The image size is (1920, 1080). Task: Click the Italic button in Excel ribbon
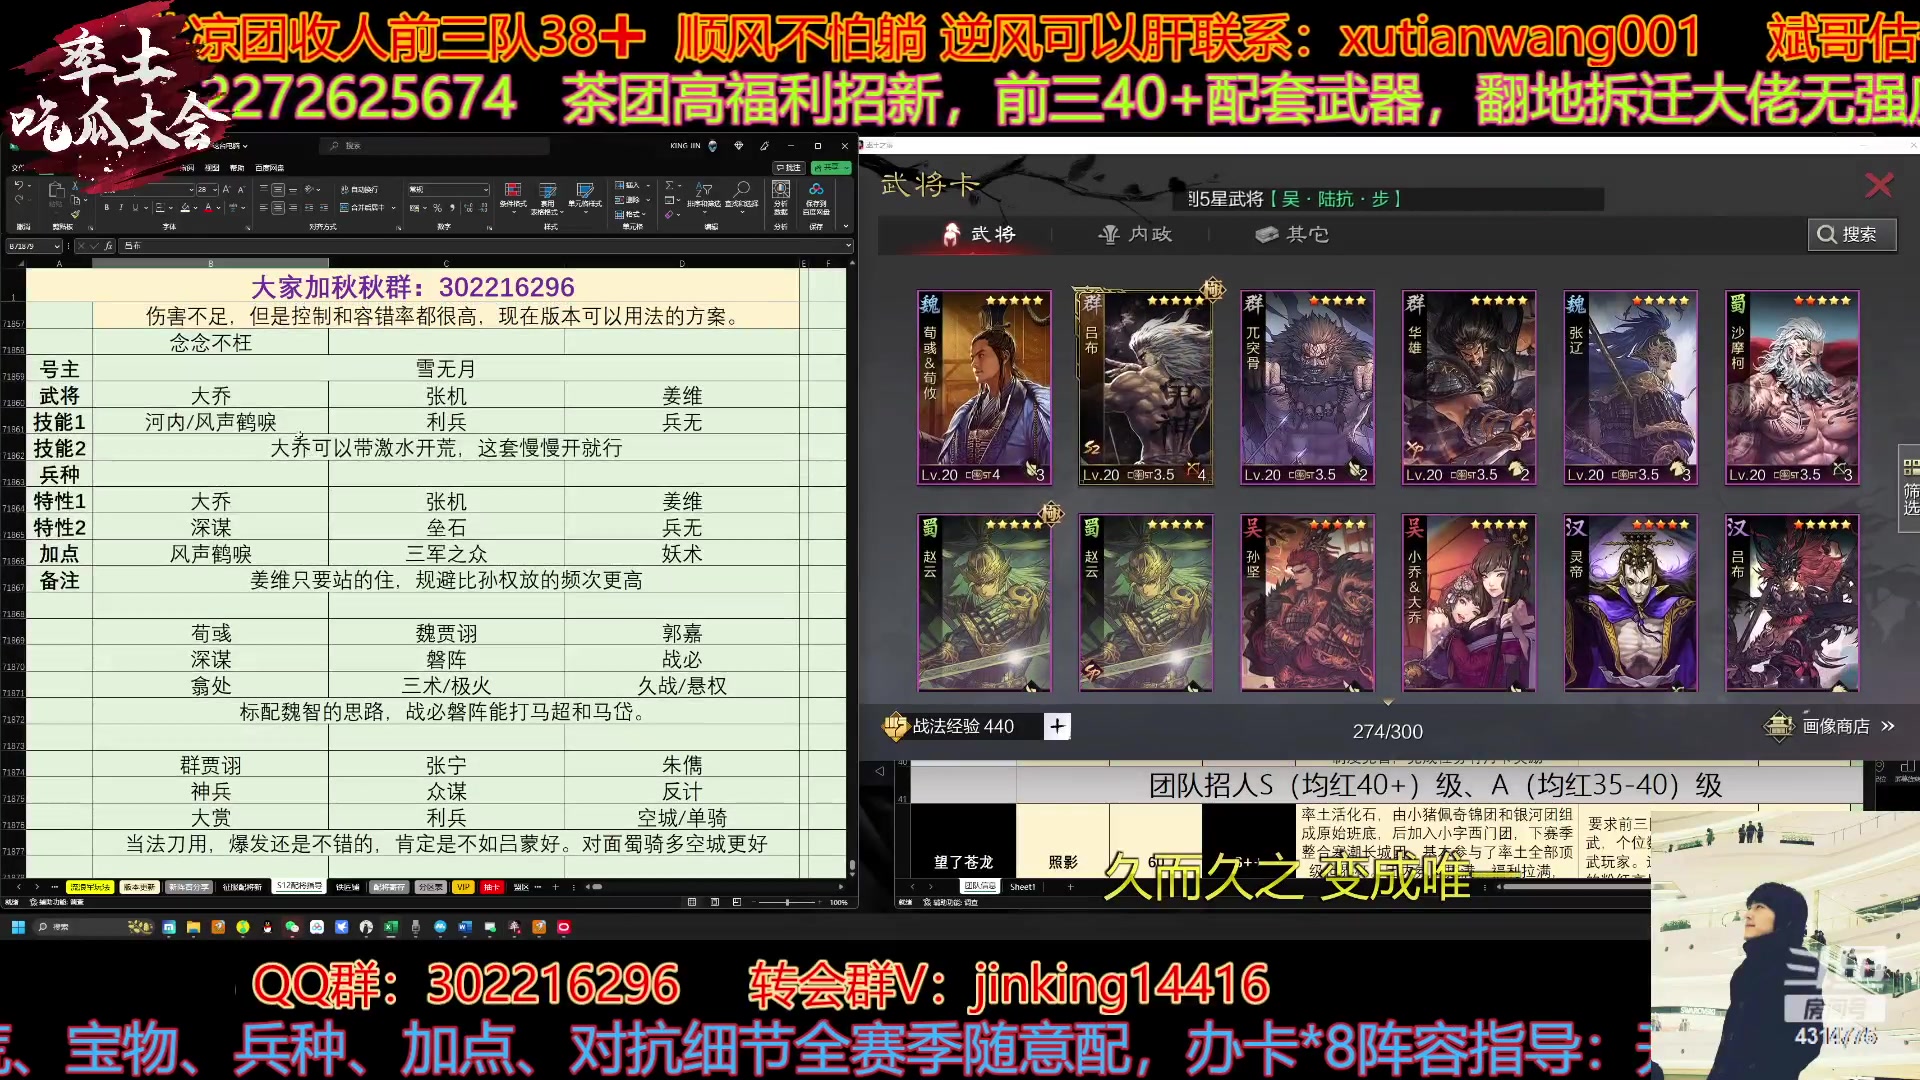click(x=121, y=207)
